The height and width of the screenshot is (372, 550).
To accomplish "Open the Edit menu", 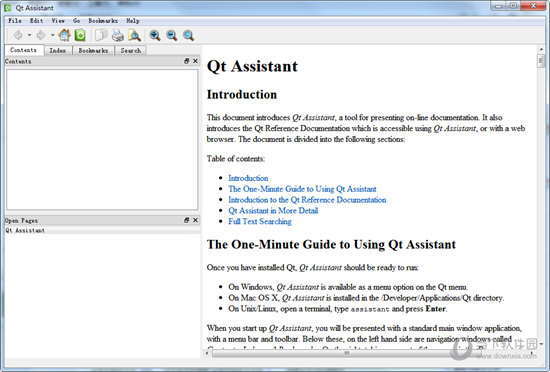I will [x=36, y=21].
